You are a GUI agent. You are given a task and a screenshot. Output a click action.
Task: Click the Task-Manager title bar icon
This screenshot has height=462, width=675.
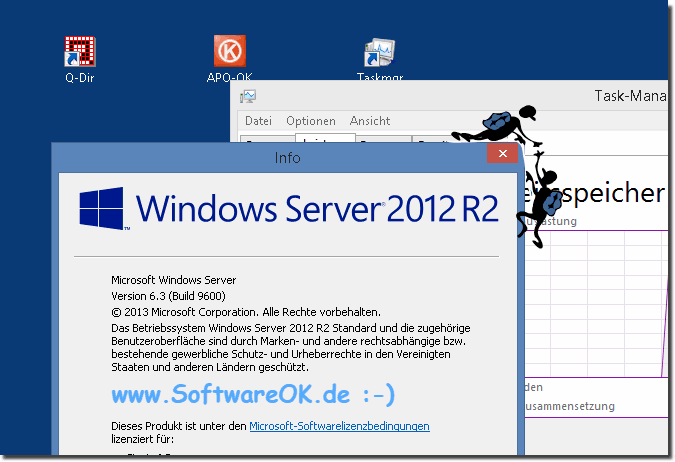[x=248, y=96]
